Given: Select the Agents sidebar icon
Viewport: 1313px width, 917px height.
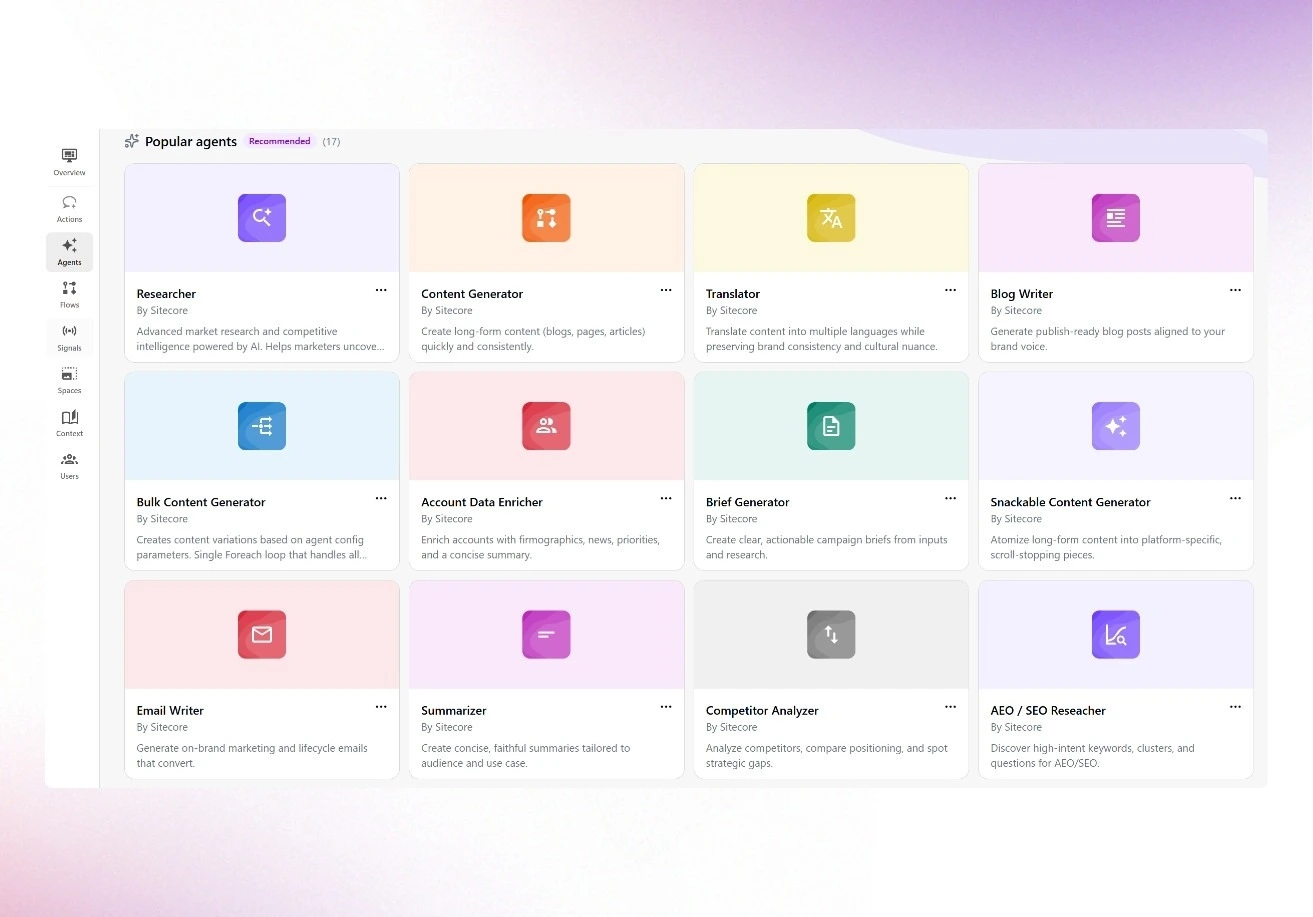Looking at the screenshot, I should click(69, 251).
